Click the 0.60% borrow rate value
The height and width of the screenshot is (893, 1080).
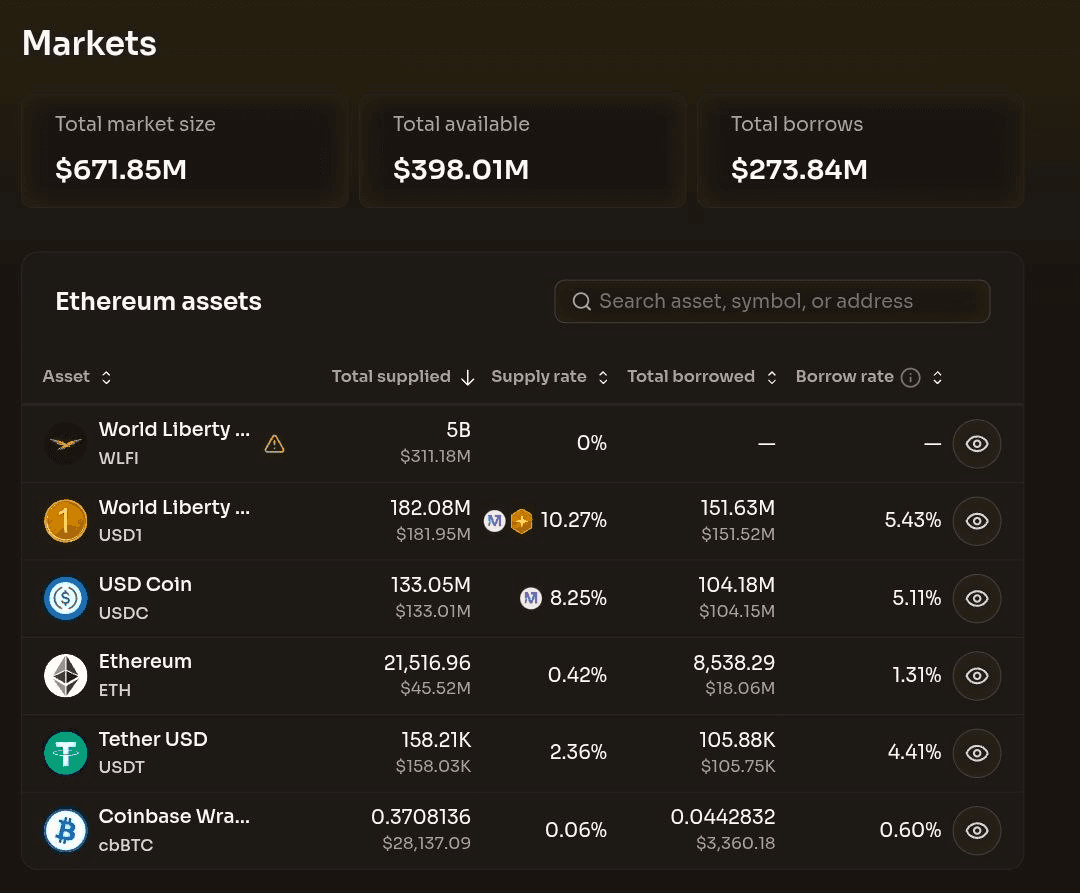coord(911,830)
